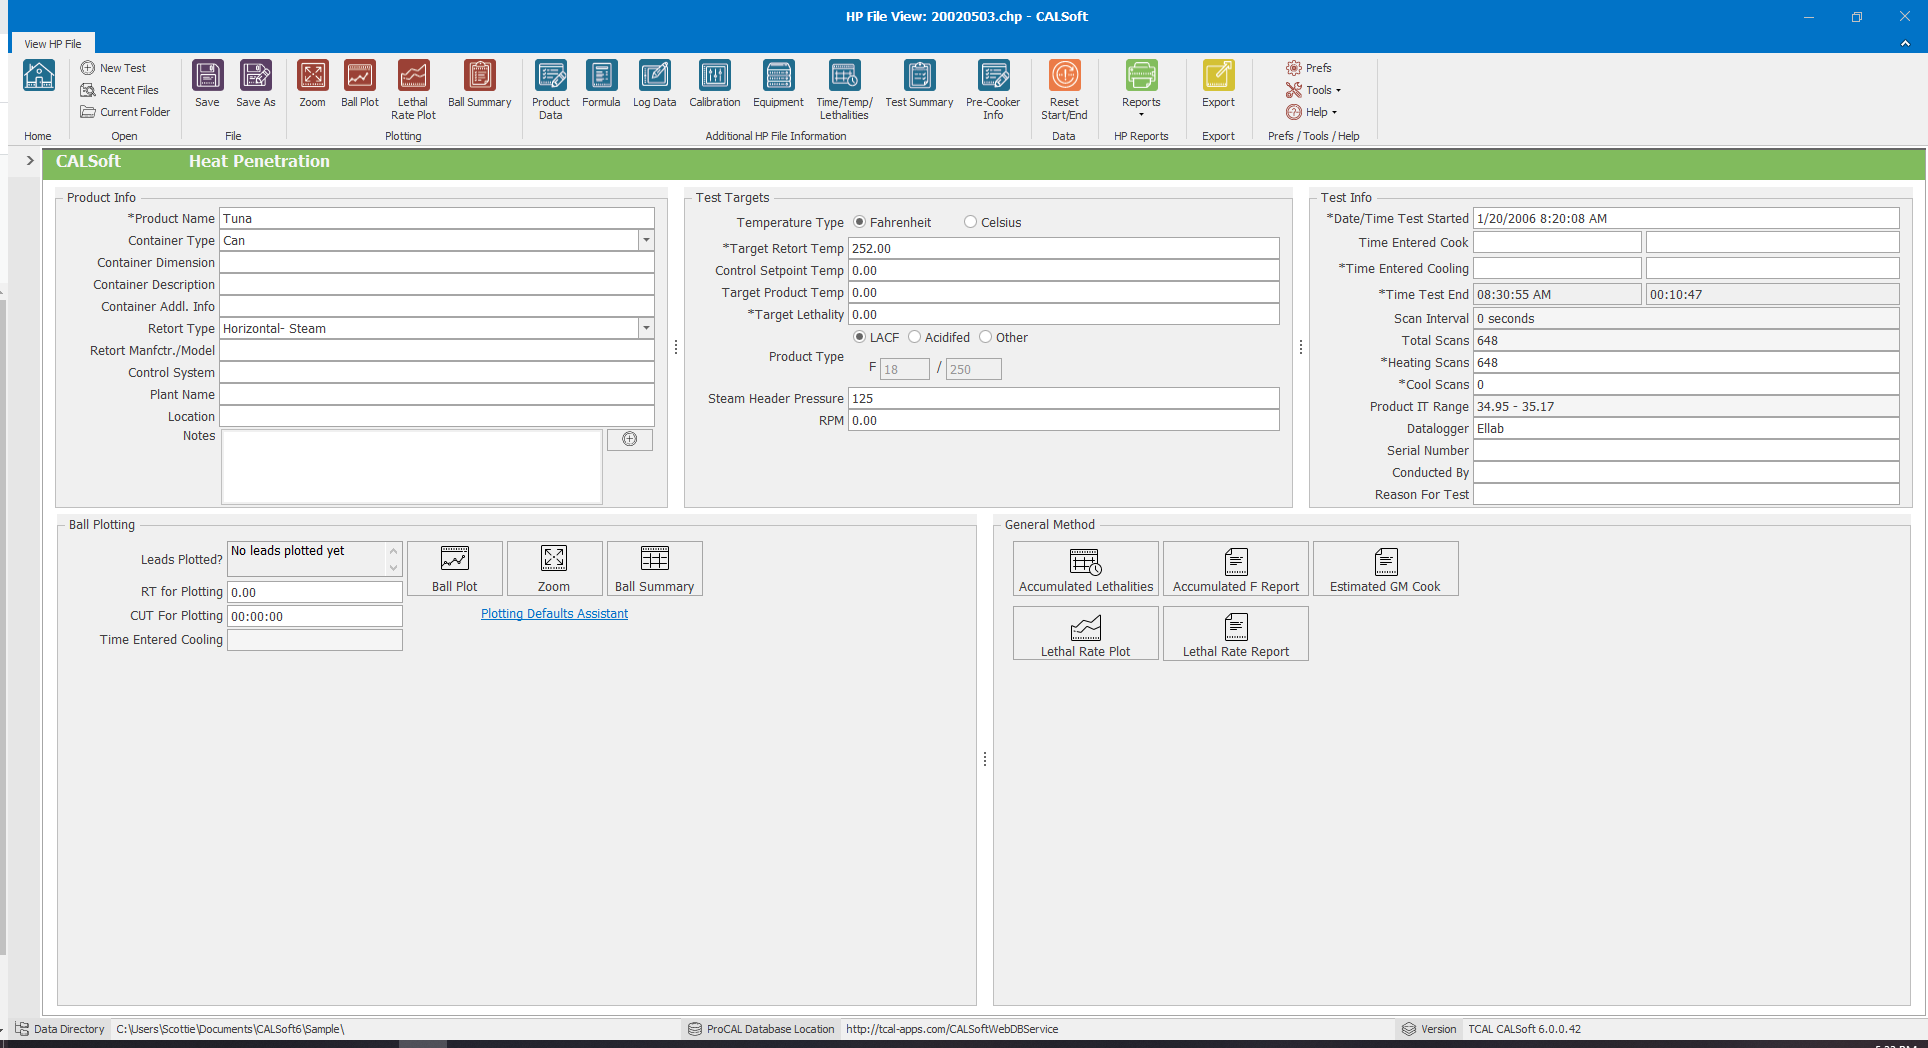This screenshot has height=1048, width=1928.
Task: Click the Conducted By field
Action: pos(1686,472)
